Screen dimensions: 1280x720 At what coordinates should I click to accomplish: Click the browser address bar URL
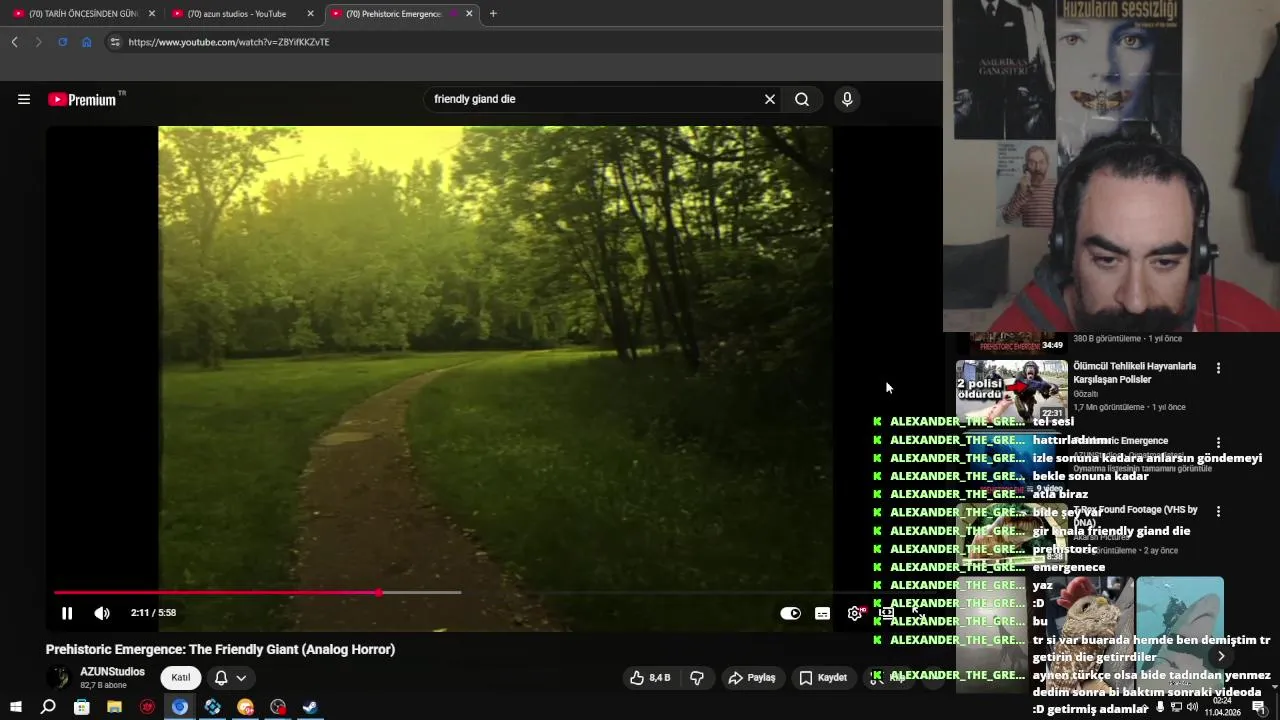point(229,42)
